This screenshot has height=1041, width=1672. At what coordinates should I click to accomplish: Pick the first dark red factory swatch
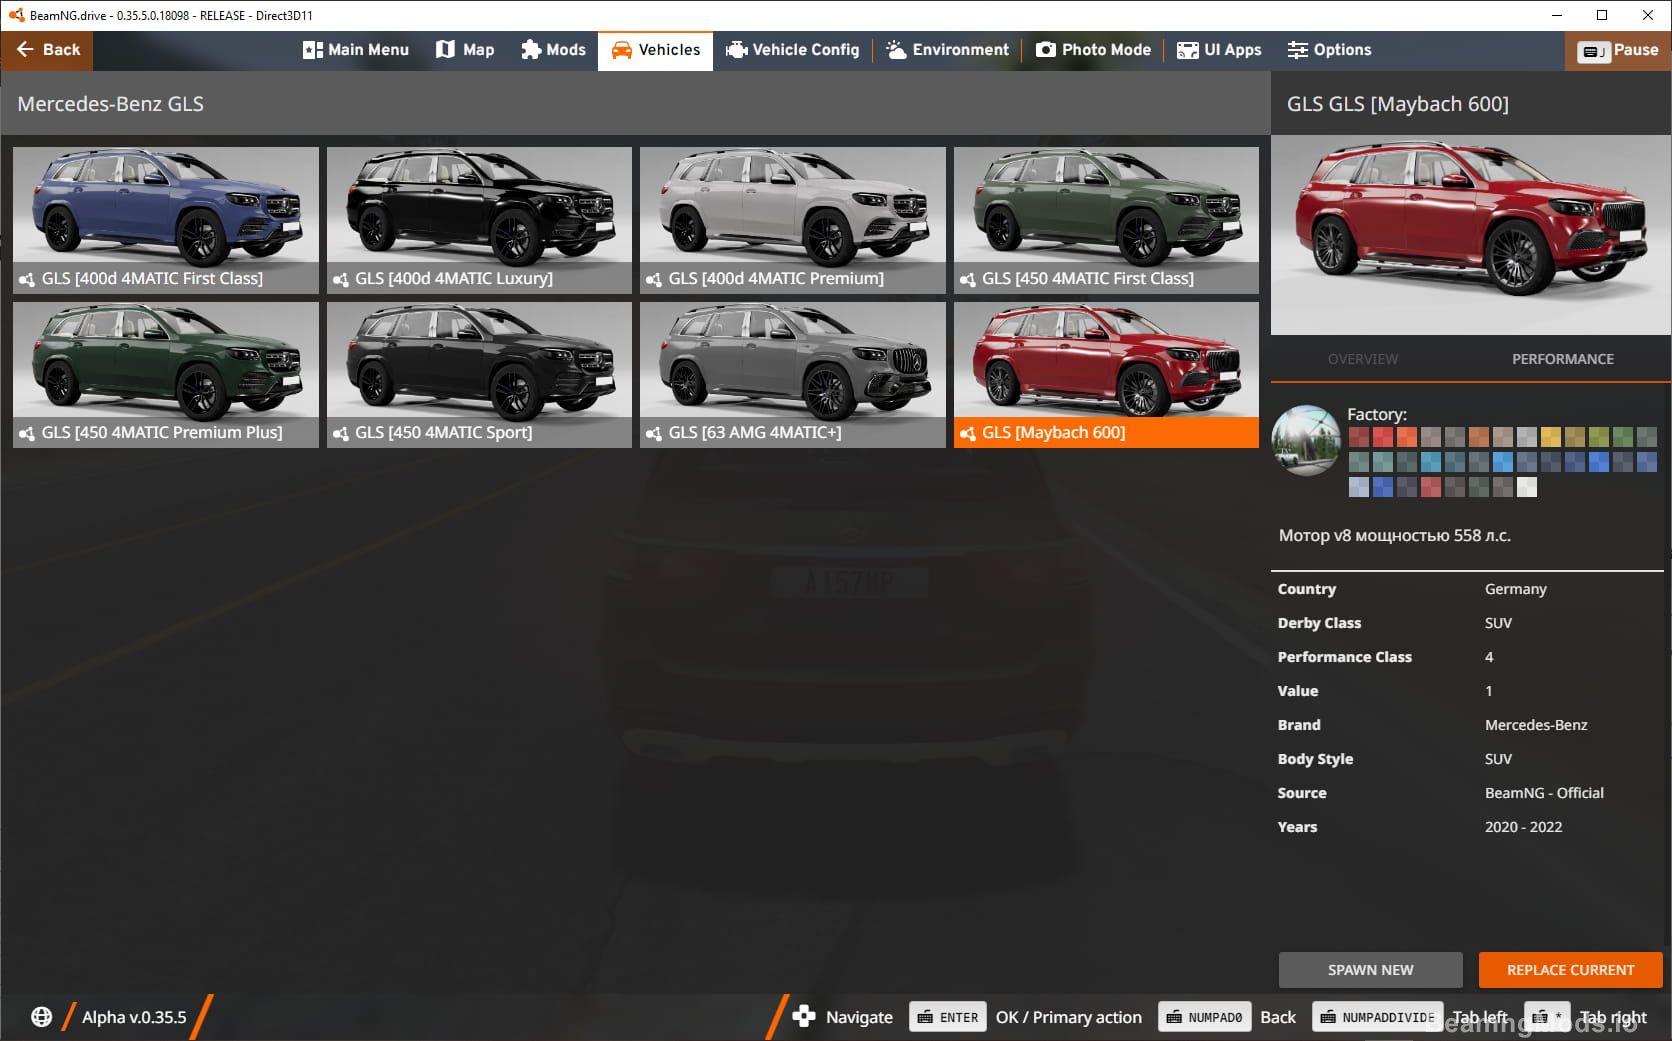point(1359,437)
